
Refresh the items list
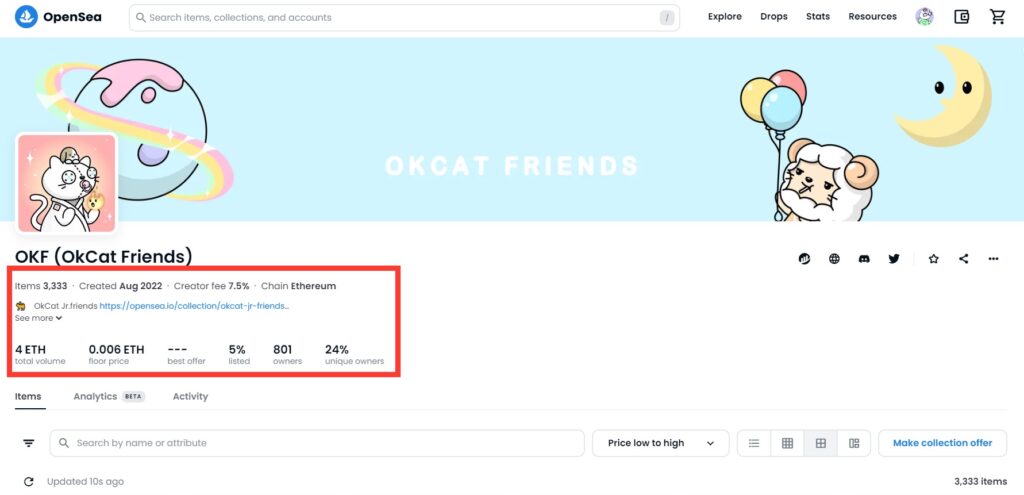(28, 482)
